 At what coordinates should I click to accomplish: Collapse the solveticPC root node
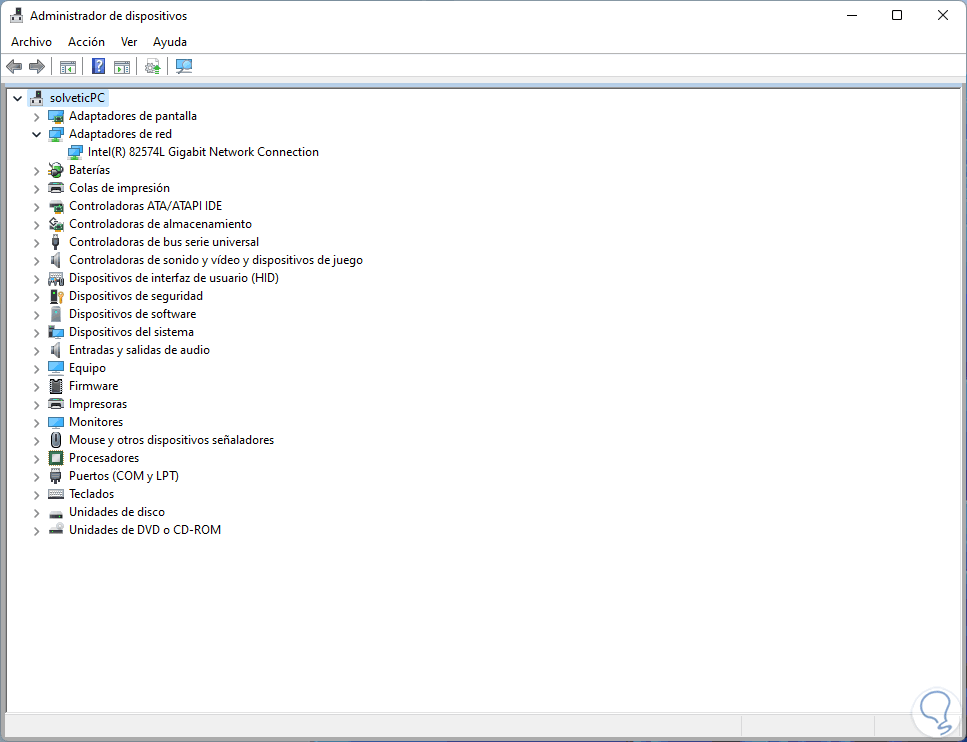tap(17, 98)
